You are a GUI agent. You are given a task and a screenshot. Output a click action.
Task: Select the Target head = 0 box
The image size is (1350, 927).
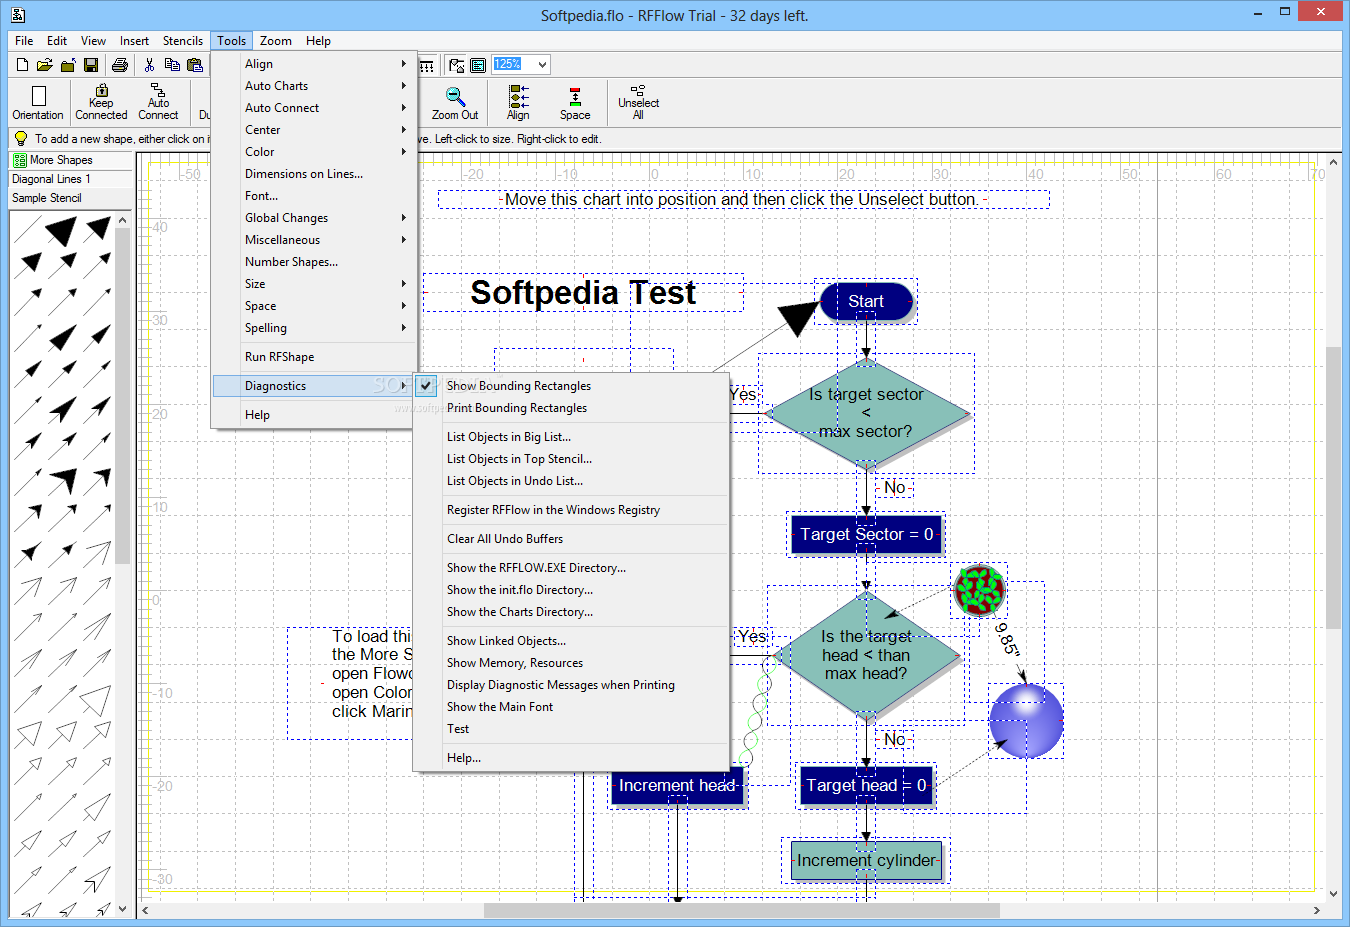(x=866, y=785)
